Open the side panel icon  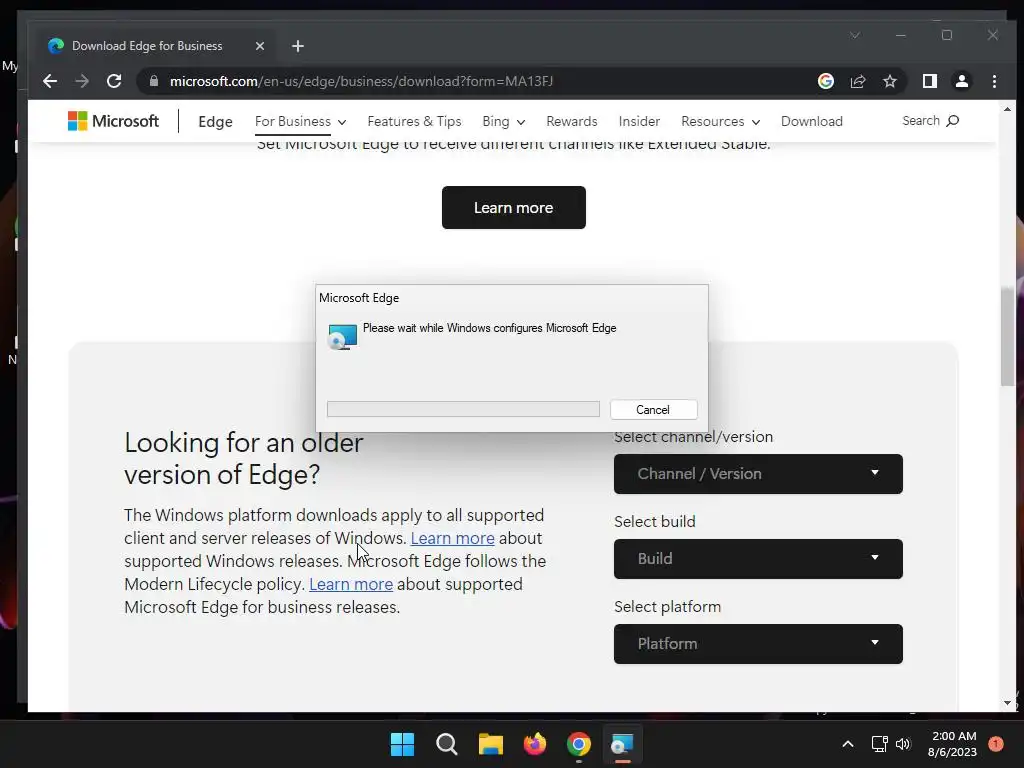pos(929,81)
